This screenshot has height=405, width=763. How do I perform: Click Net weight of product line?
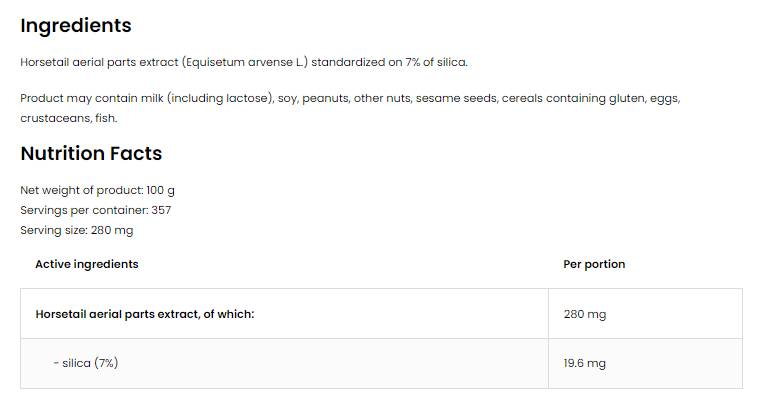[x=98, y=190]
